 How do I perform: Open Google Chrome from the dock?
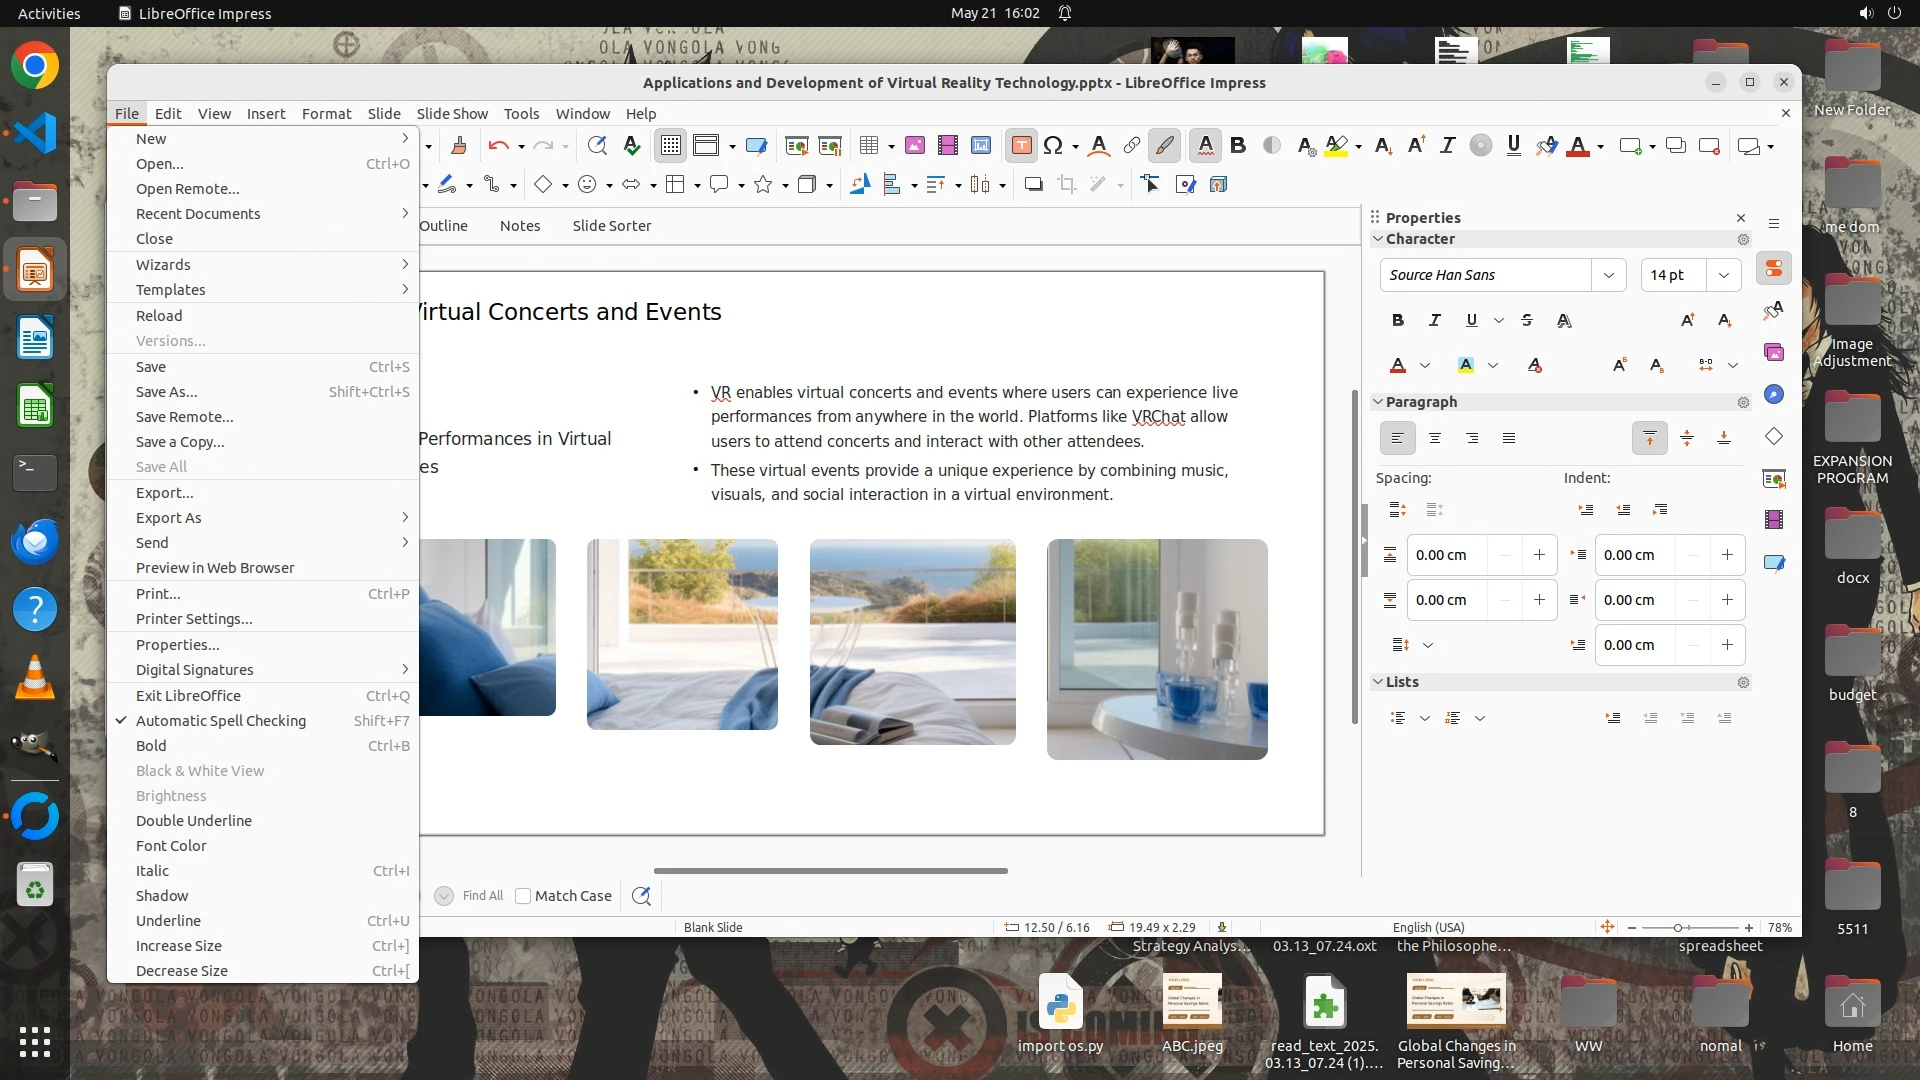[35, 66]
